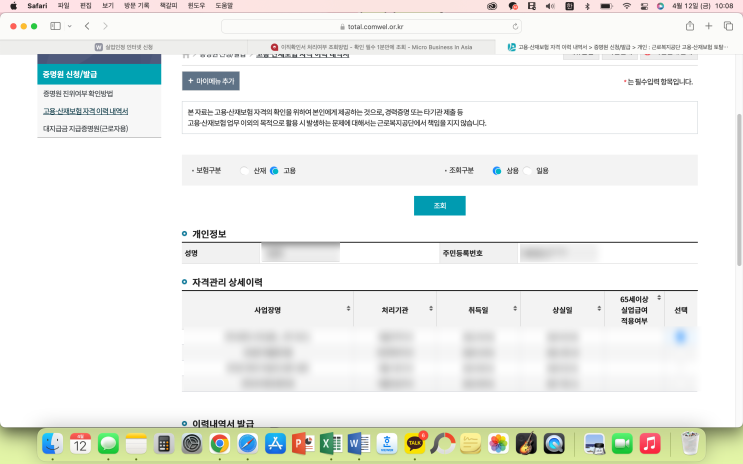Open the sidebar options chevron in Safari
Screen dimensions: 743x464
point(70,26)
